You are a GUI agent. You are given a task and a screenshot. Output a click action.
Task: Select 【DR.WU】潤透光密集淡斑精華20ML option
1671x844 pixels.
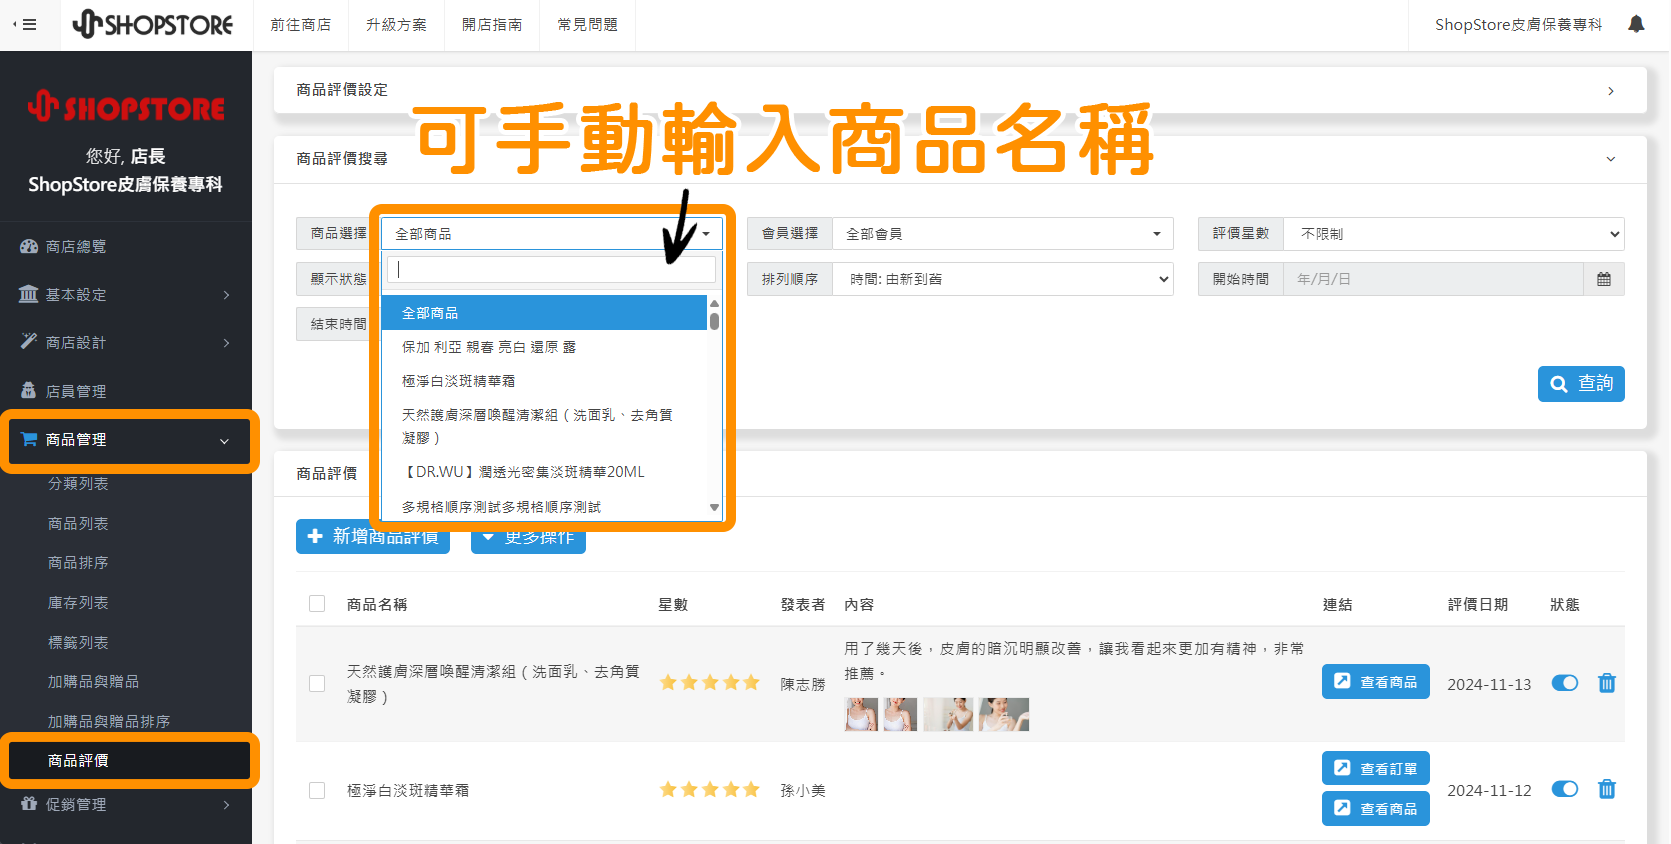coord(544,472)
